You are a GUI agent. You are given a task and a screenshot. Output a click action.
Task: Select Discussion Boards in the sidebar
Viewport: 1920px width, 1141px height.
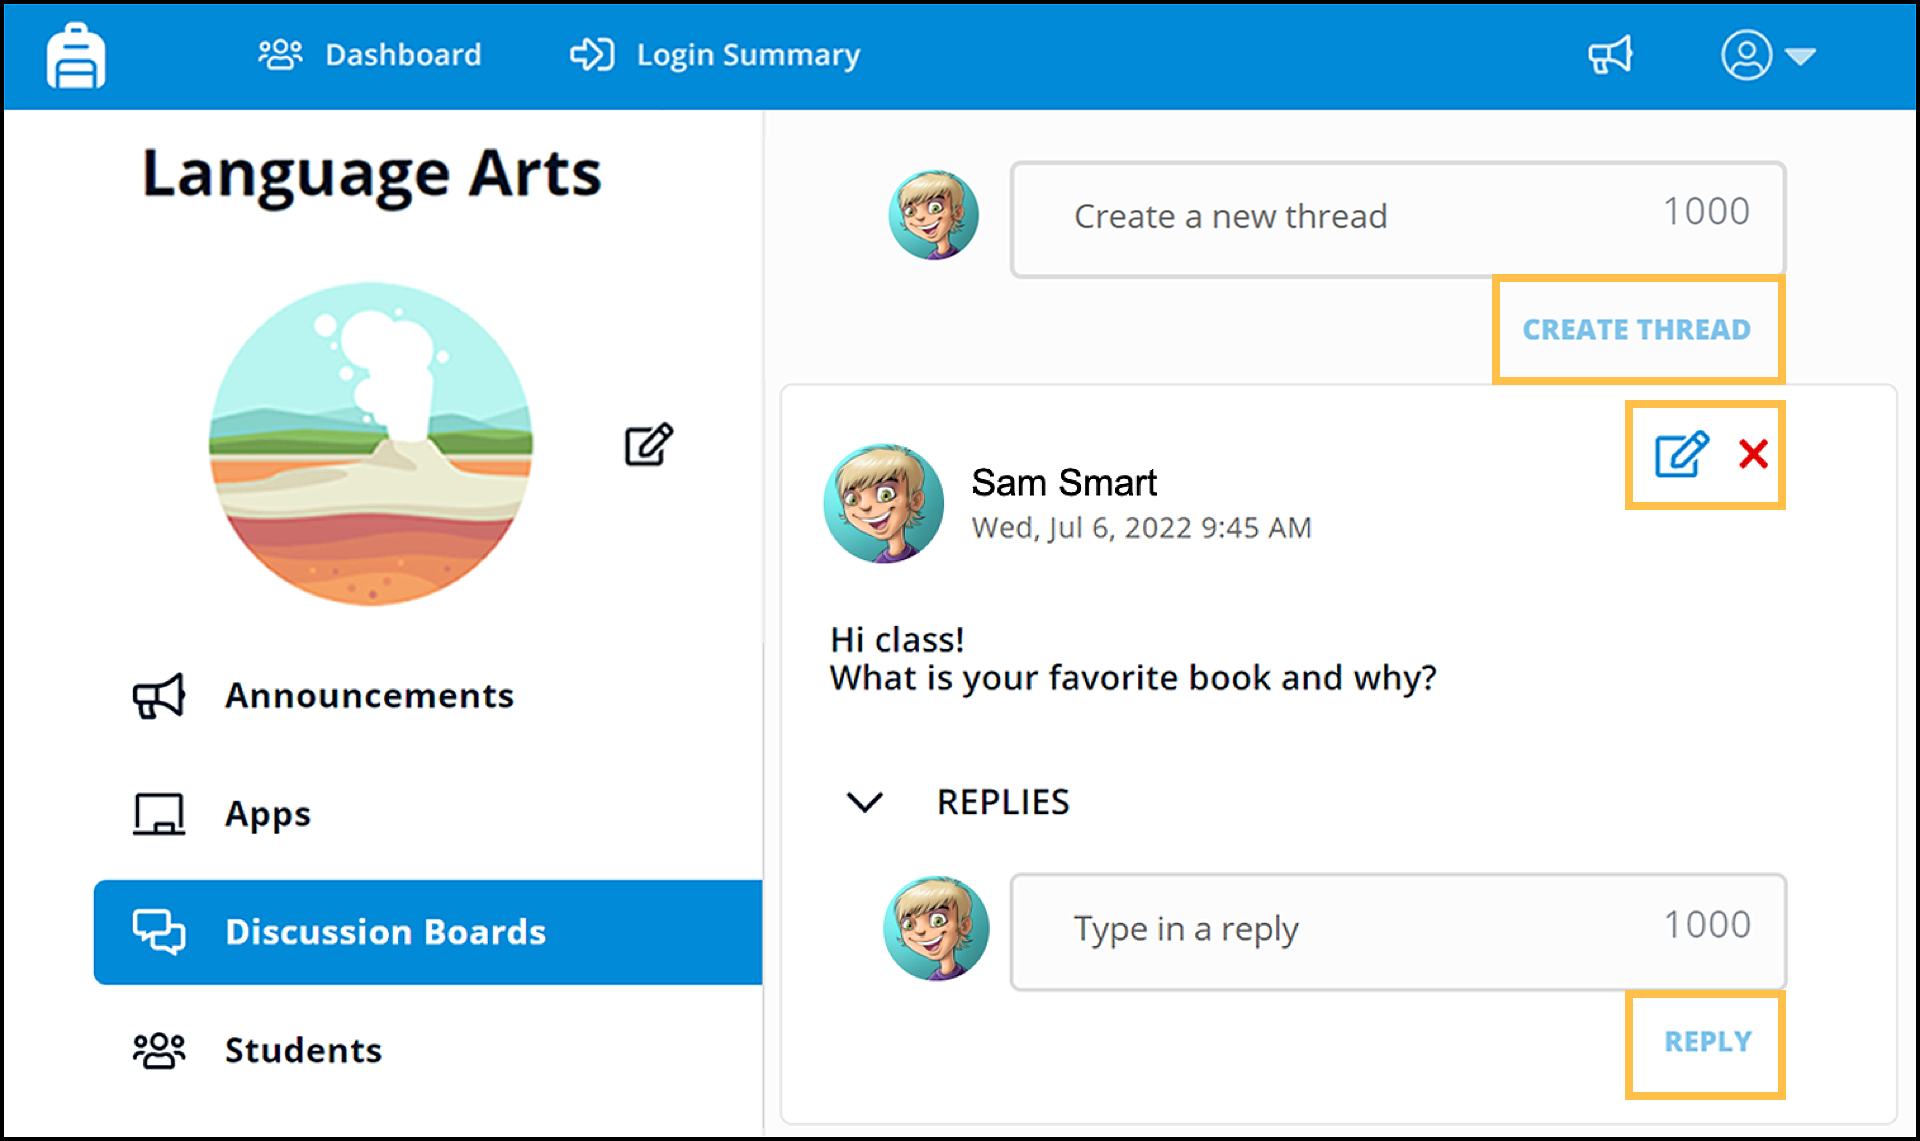428,932
